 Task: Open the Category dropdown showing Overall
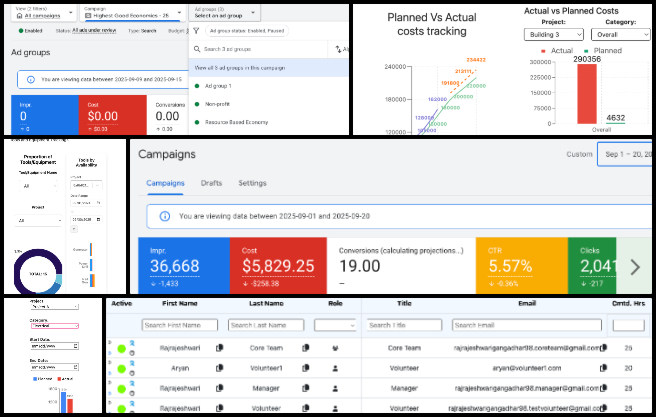(628, 34)
